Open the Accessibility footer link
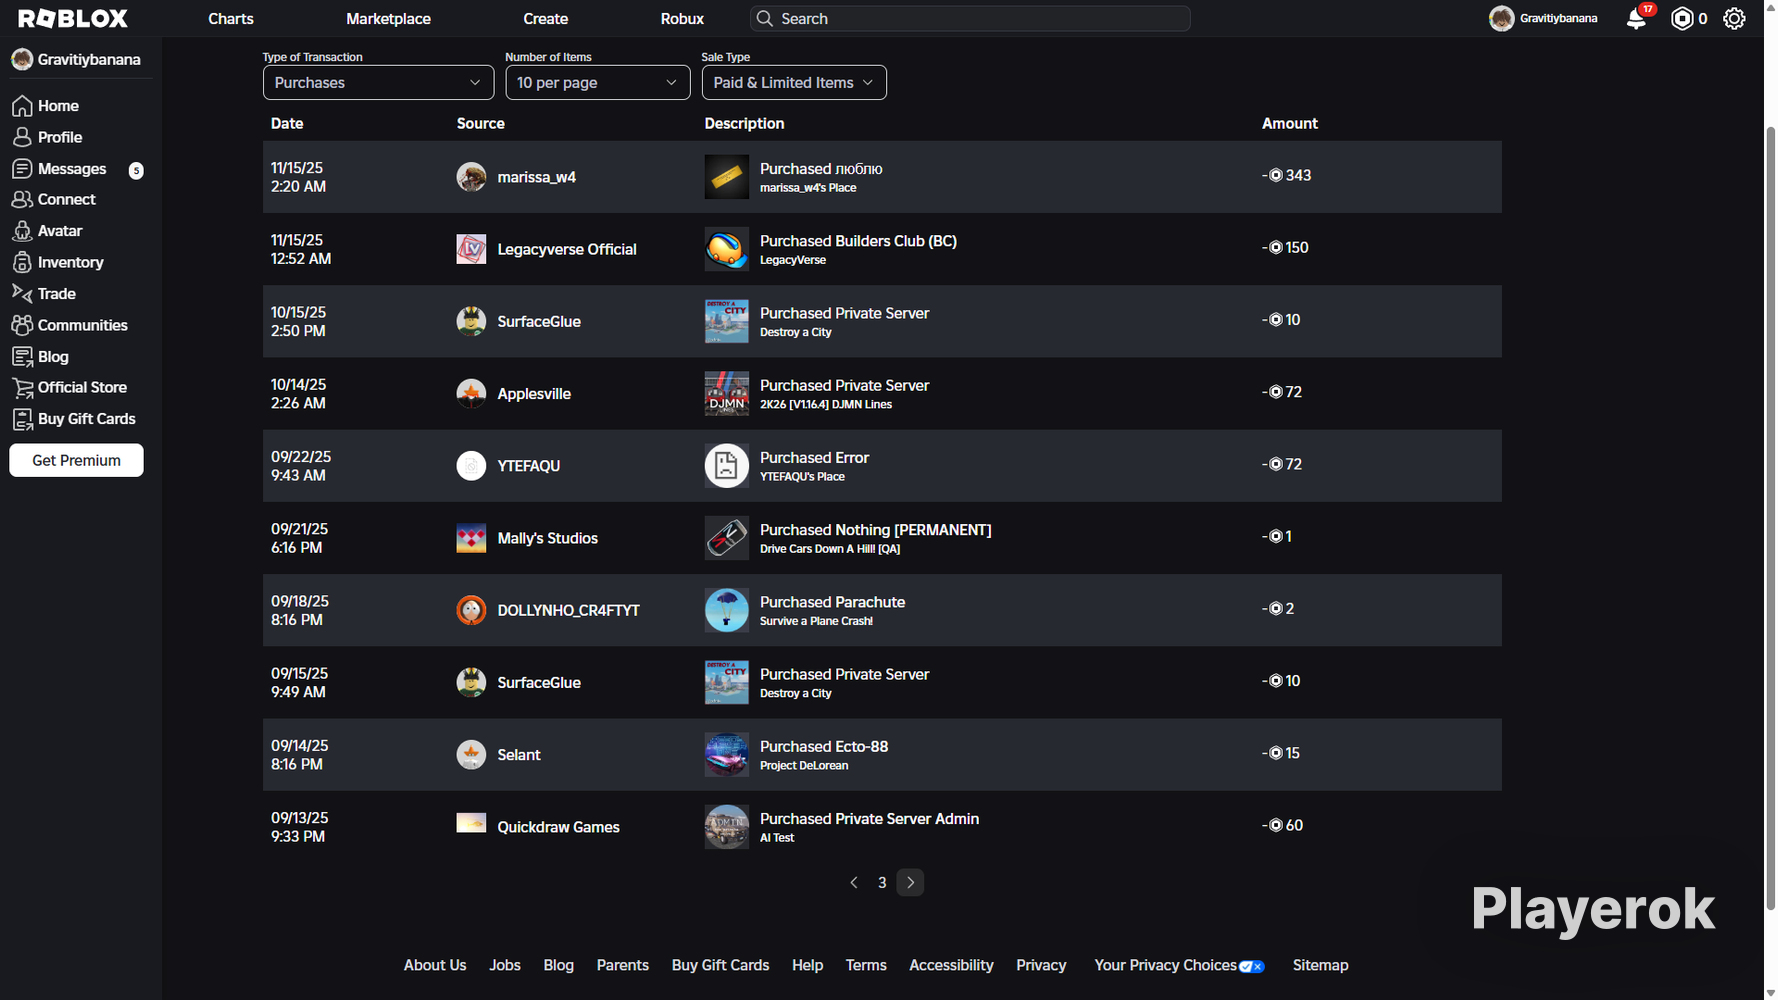The height and width of the screenshot is (1000, 1778). click(x=951, y=966)
